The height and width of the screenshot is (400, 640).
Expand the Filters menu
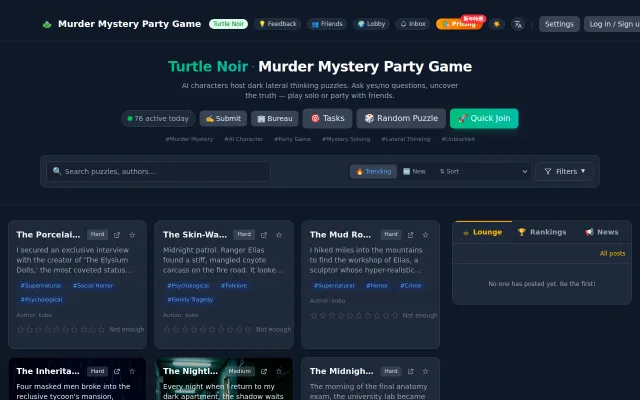coord(564,171)
